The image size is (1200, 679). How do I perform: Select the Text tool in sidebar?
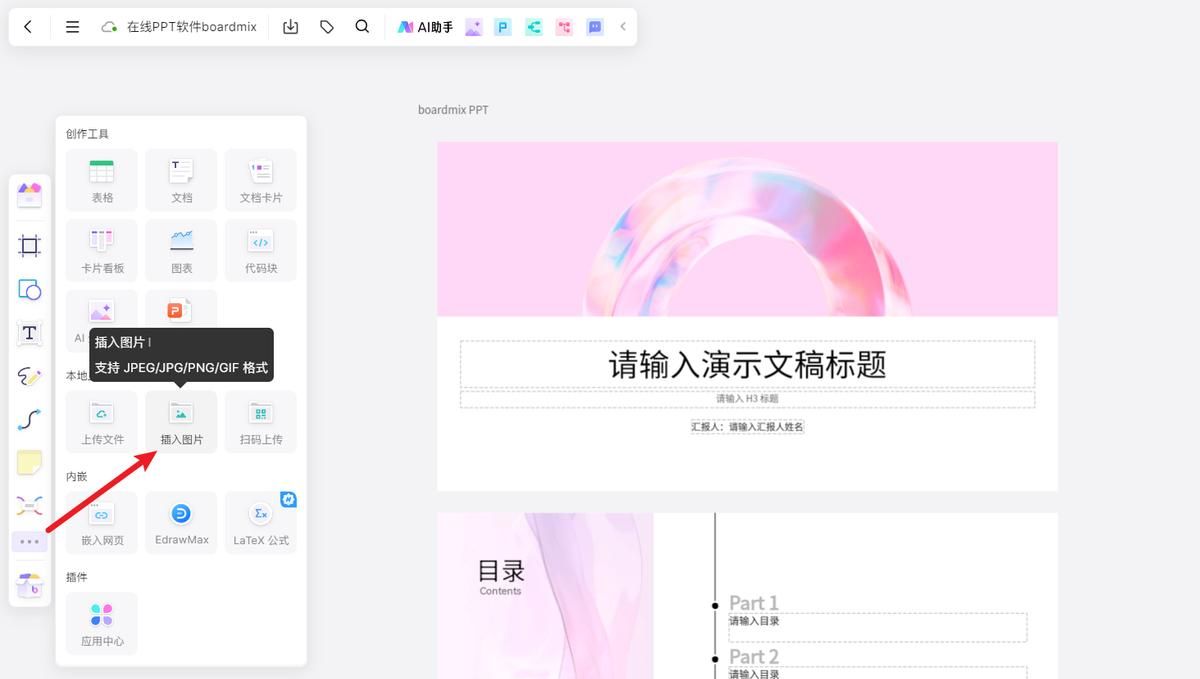pos(29,333)
